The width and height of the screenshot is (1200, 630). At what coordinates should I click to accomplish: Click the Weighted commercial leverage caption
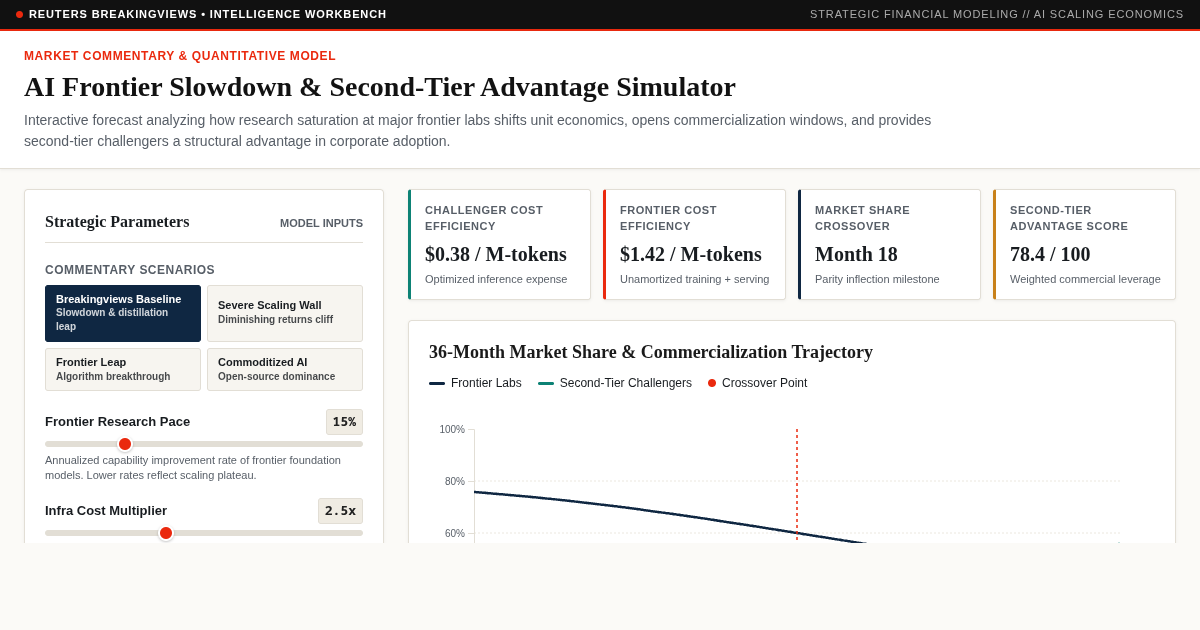point(1085,279)
